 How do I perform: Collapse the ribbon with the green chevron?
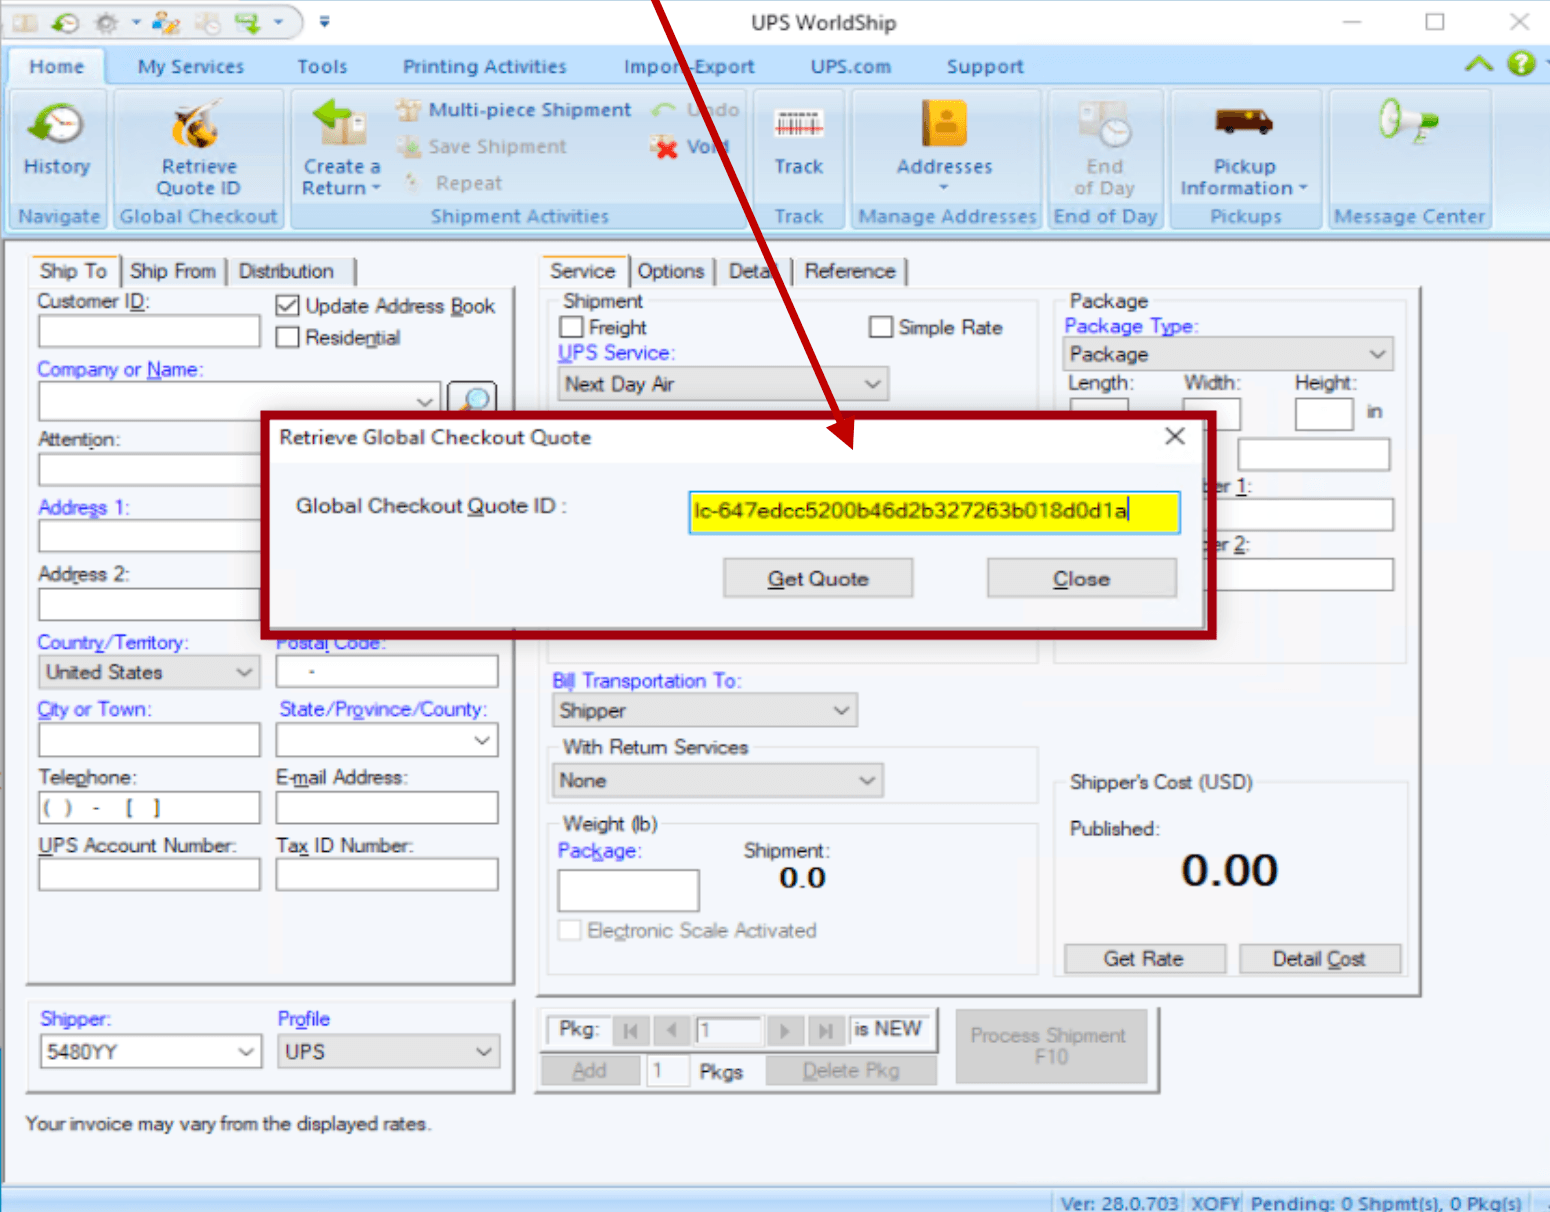pos(1479,65)
